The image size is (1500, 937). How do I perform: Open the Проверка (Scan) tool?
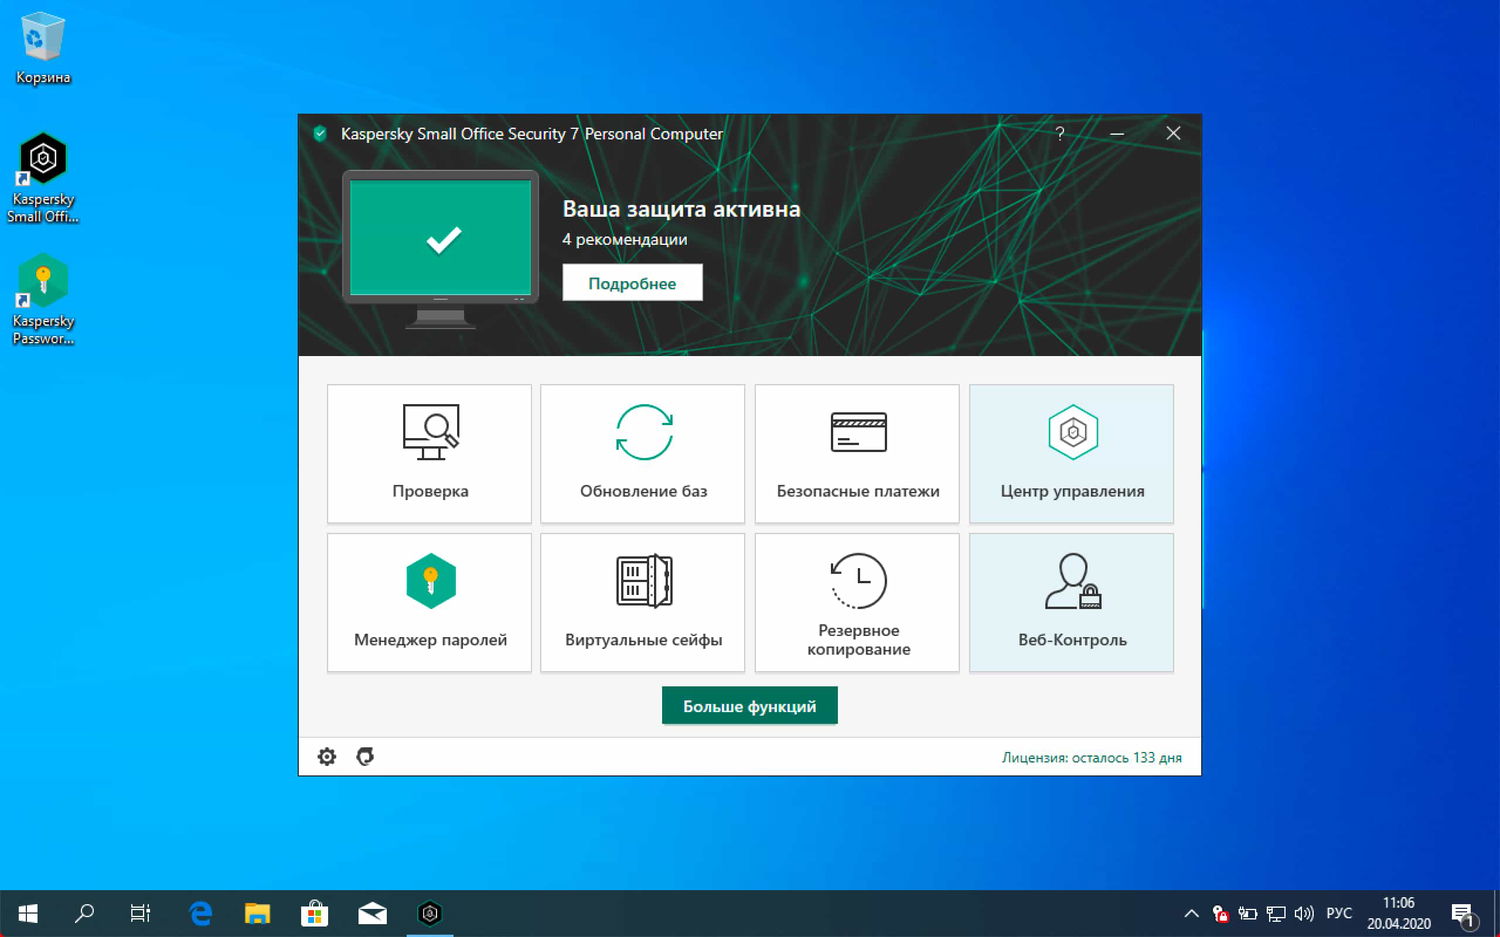(x=429, y=453)
